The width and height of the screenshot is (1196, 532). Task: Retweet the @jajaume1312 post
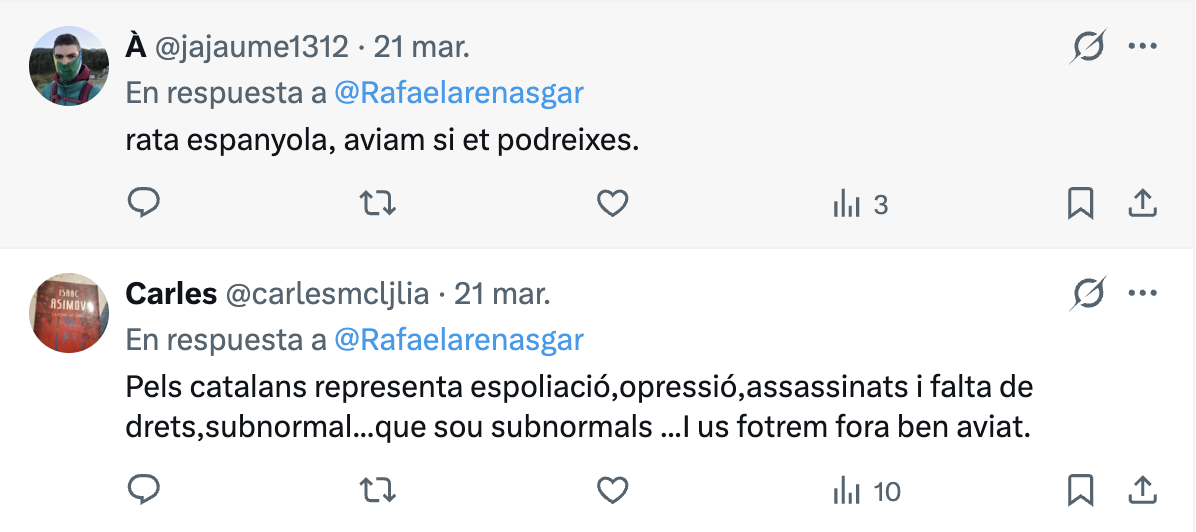tap(377, 204)
